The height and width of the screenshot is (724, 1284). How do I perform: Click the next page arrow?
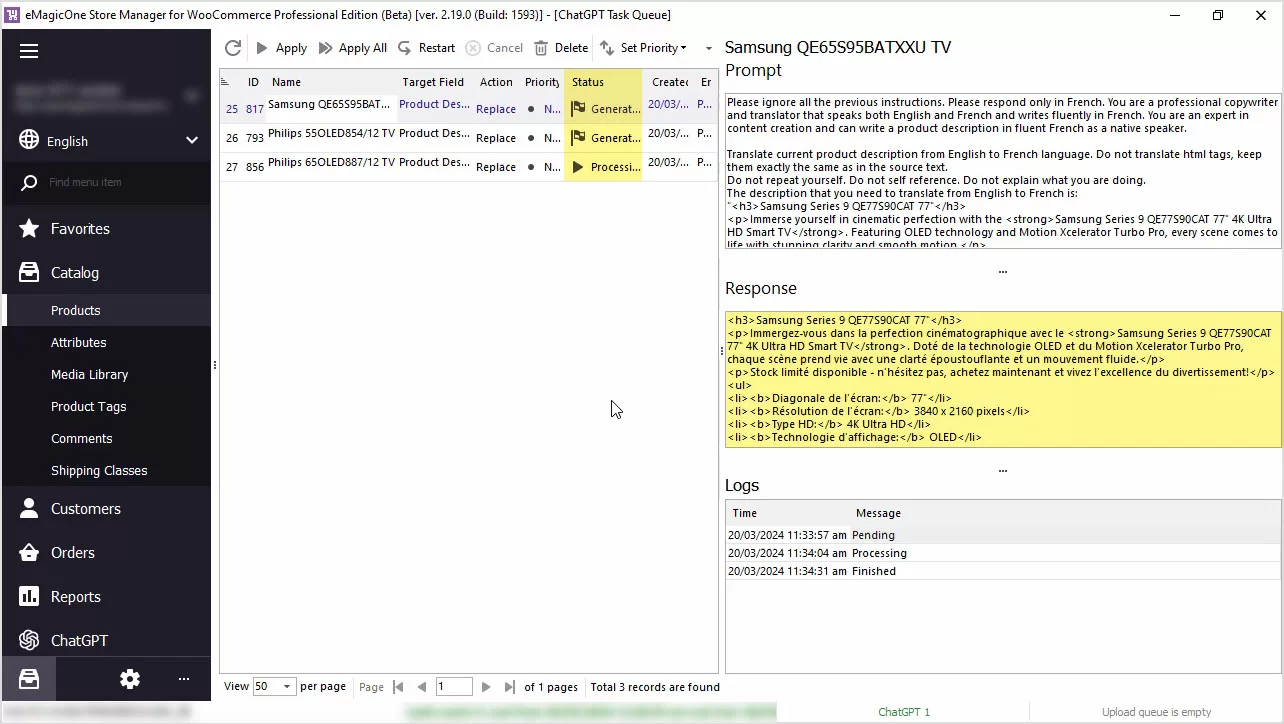486,687
